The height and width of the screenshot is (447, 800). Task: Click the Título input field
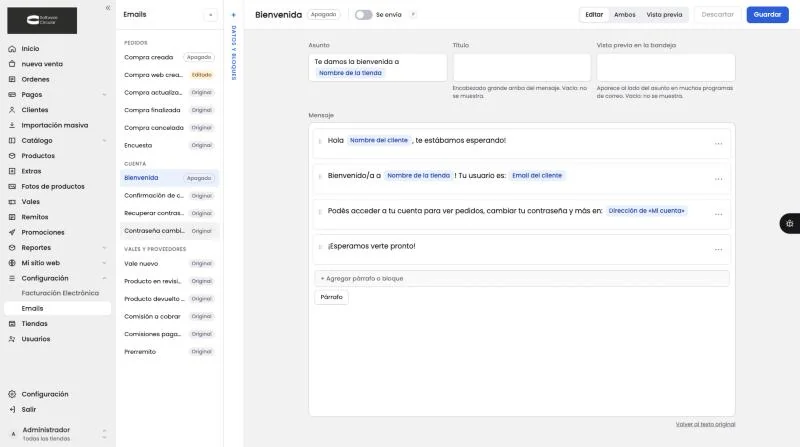point(522,67)
